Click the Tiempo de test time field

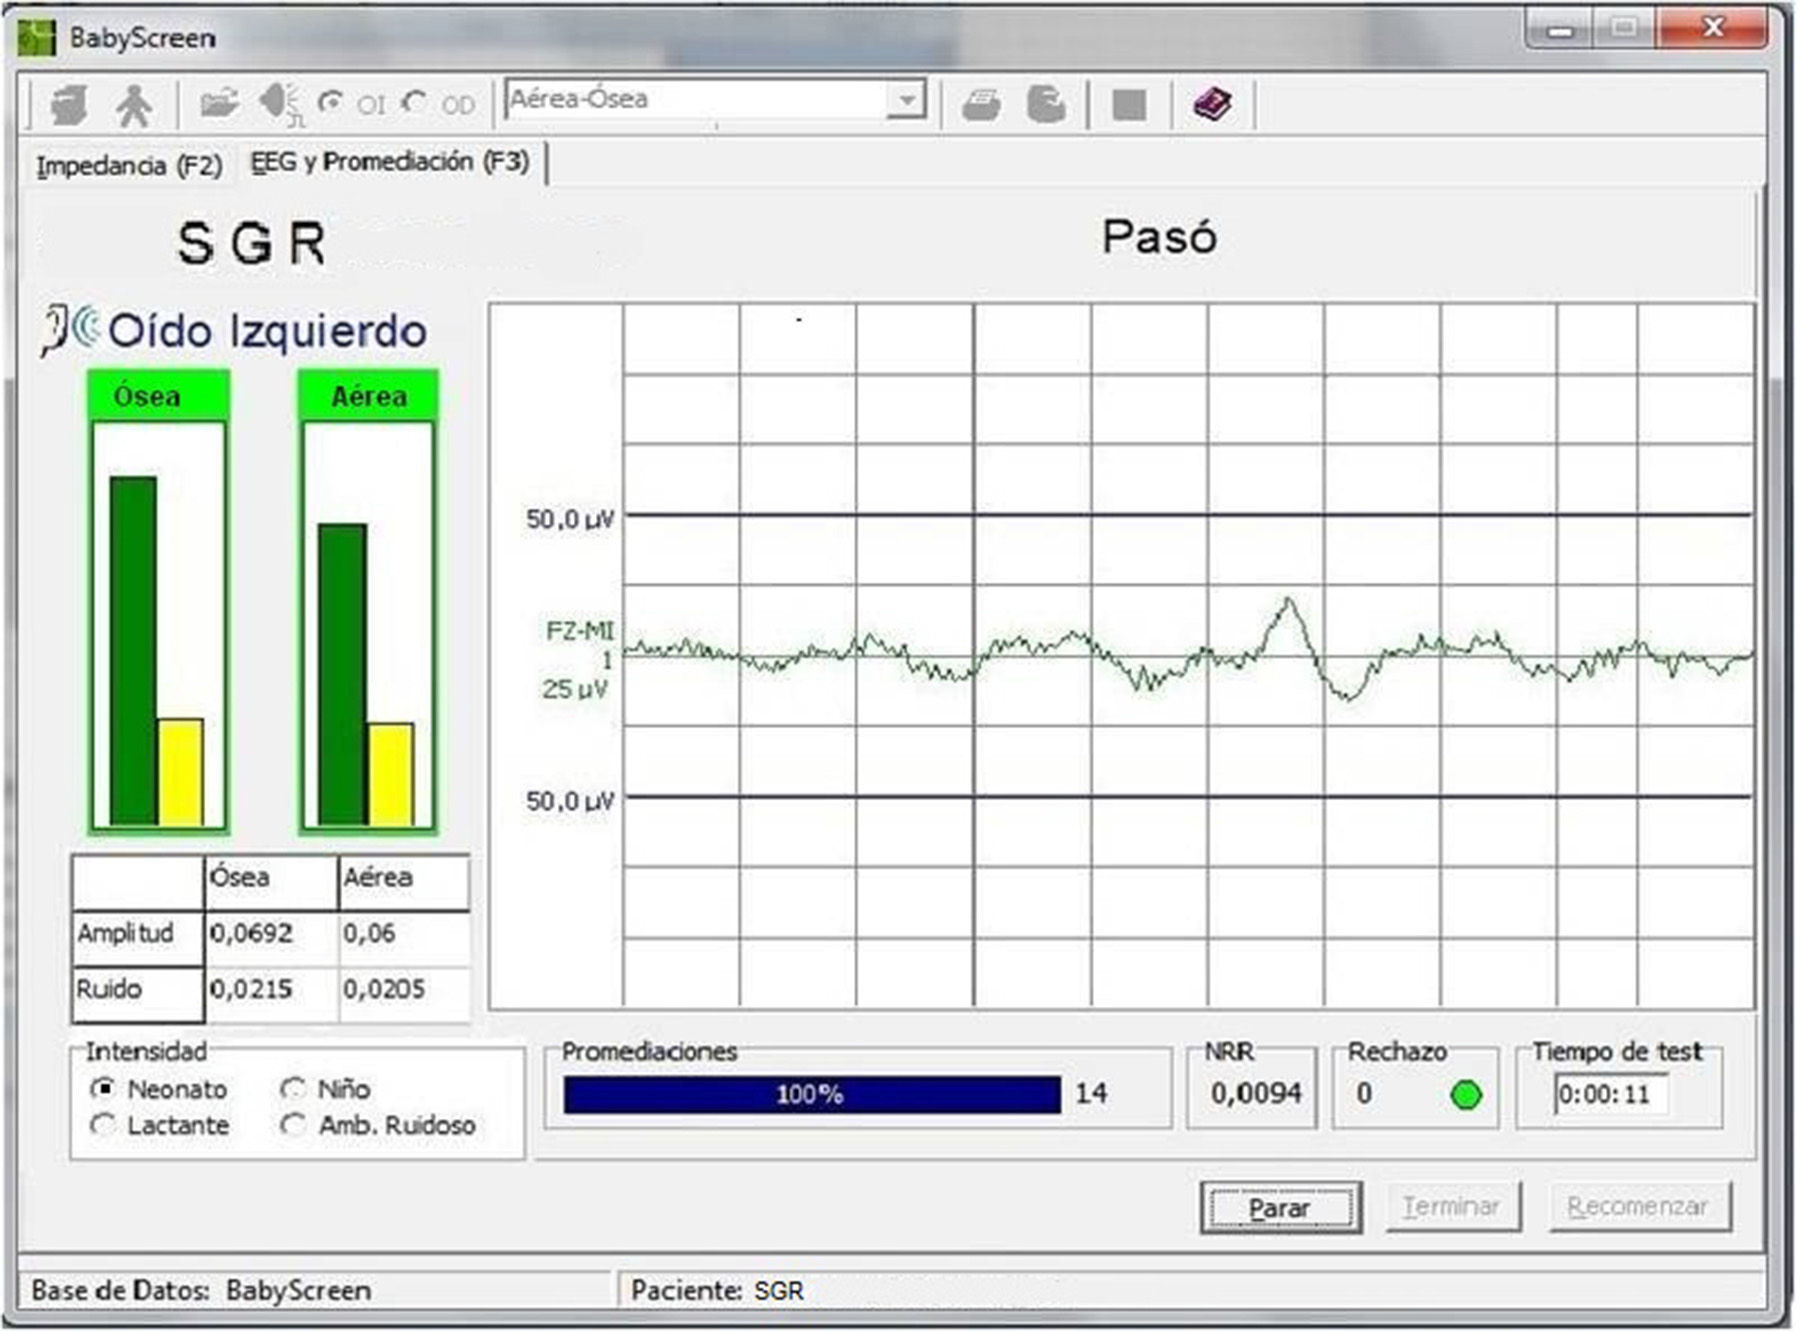[1610, 1094]
